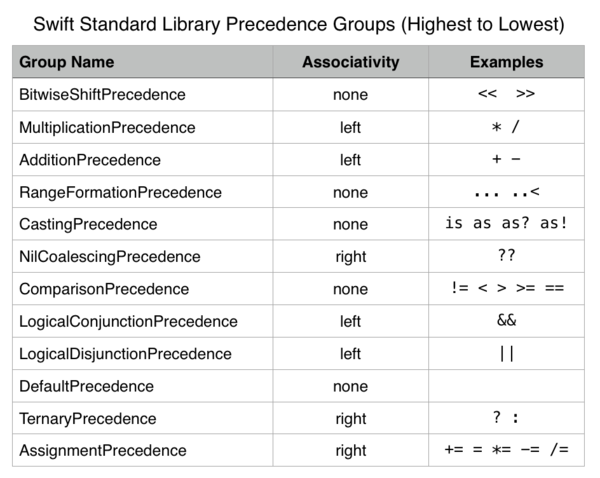600x478 pixels.
Task: Click the RangeFormationPrecedence cell
Action: [x=121, y=193]
